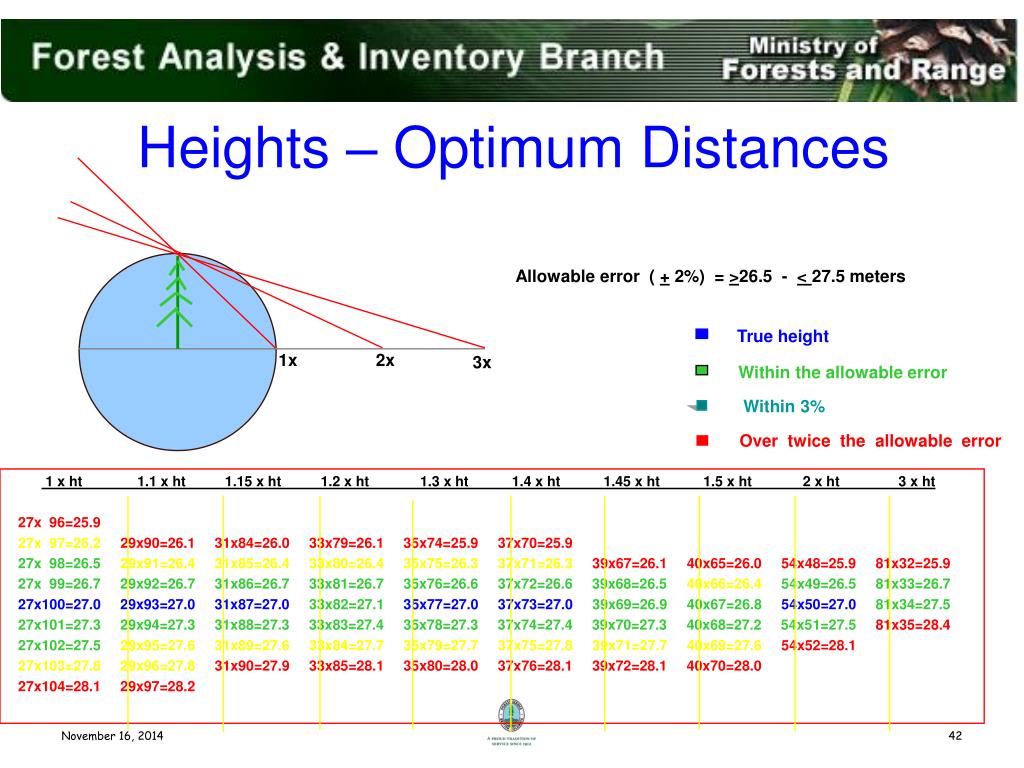The image size is (1024, 768).
Task: Click the red square beside Over twice the allowable error
Action: [702, 441]
